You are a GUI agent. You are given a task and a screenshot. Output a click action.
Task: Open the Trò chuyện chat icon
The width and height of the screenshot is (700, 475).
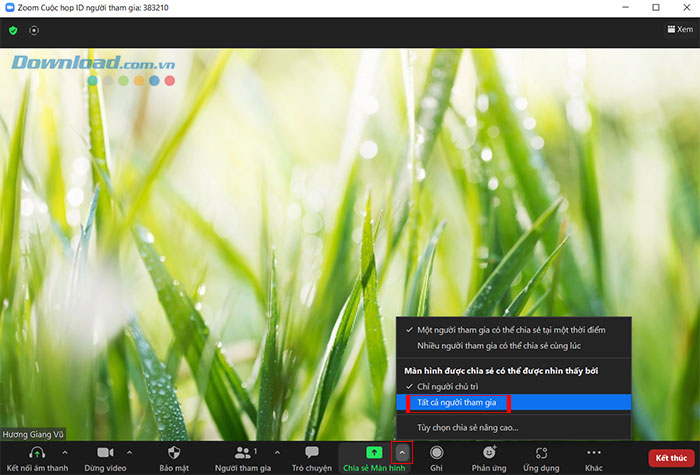311,453
